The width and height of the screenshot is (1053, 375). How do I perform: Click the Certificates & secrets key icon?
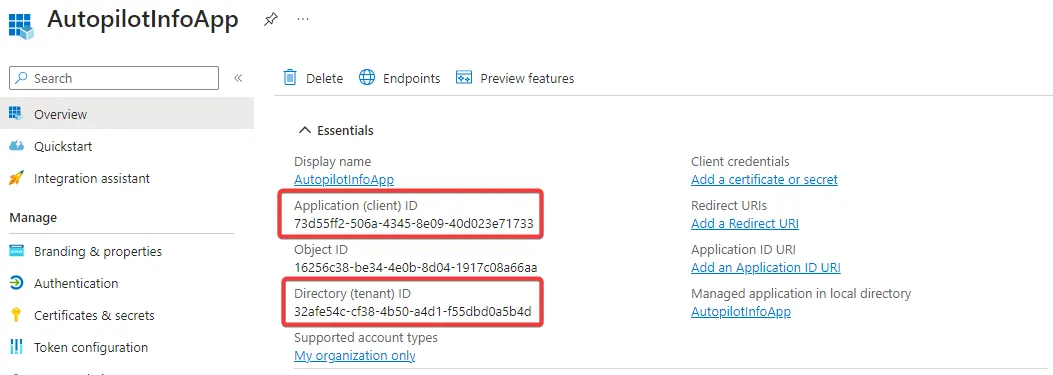pos(16,315)
